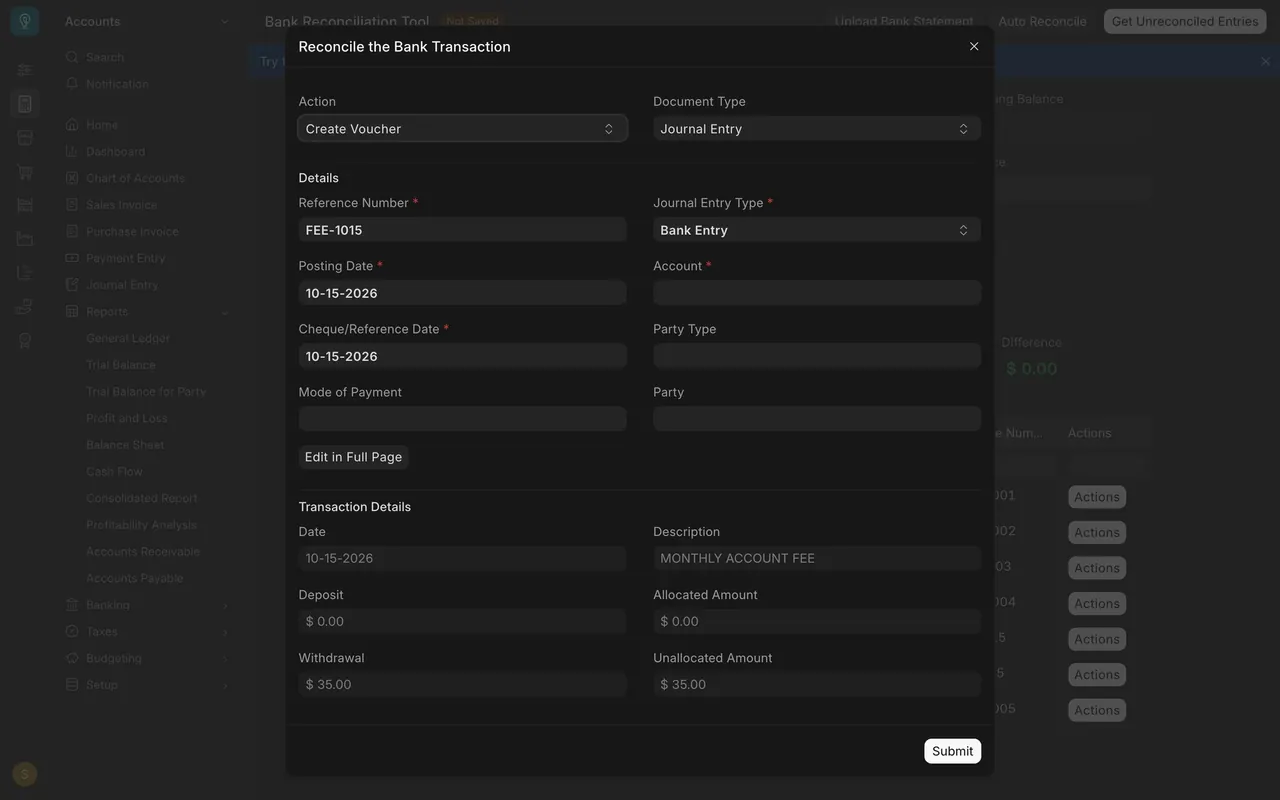Click the Purchase Invoice sidebar icon
The width and height of the screenshot is (1280, 800).
[72, 232]
